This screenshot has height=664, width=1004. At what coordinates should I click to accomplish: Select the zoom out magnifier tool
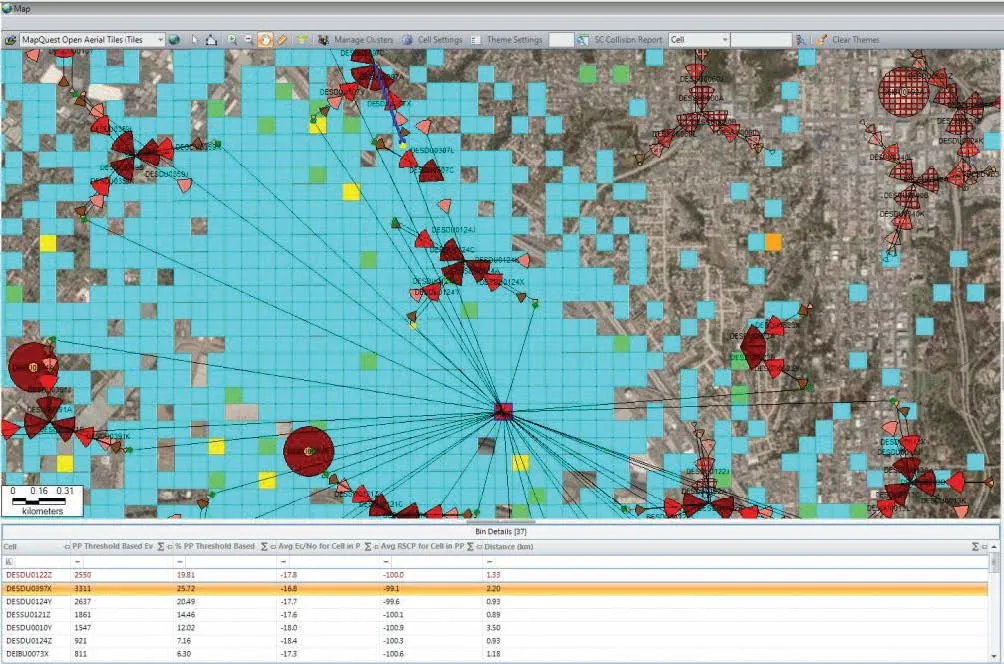[248, 40]
